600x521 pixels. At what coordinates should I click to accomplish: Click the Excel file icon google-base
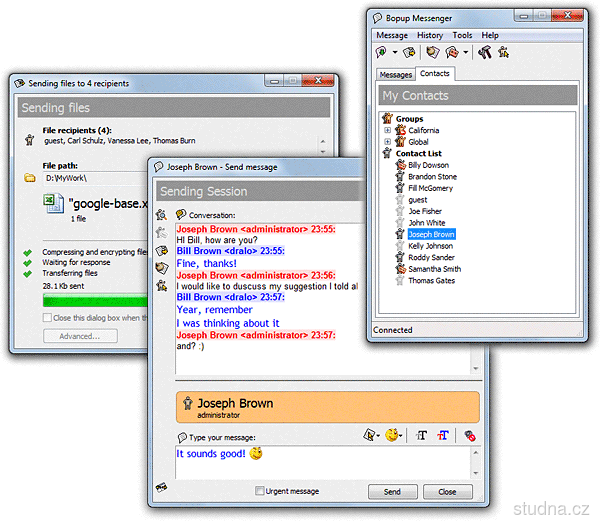tap(53, 204)
